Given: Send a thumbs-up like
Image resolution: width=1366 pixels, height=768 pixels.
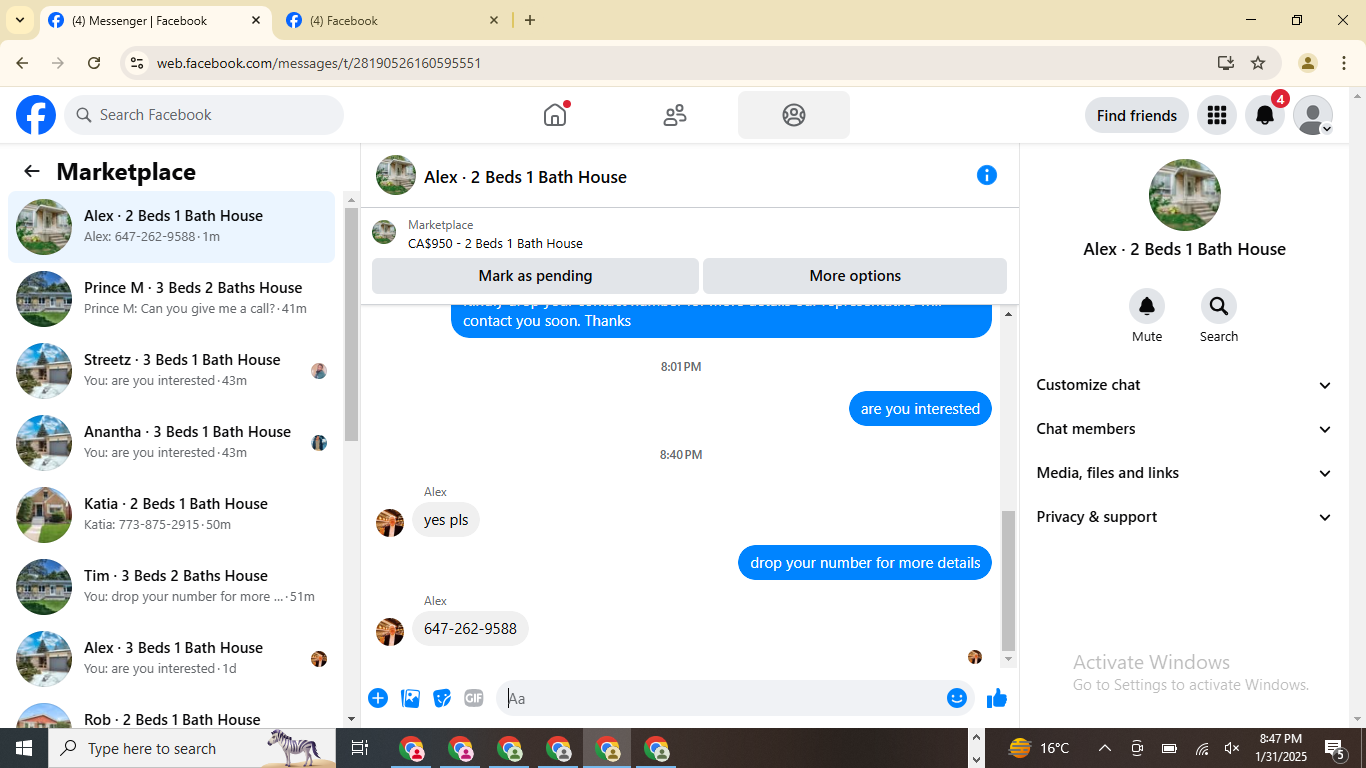Looking at the screenshot, I should point(997,698).
